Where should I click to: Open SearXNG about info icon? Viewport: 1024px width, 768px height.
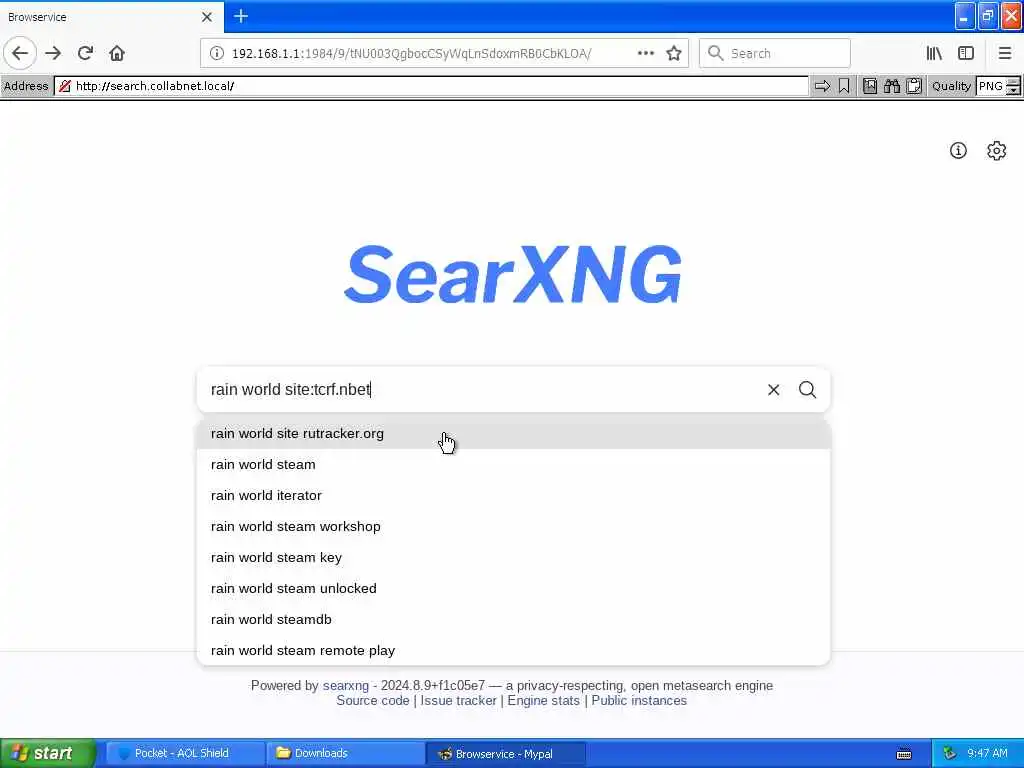pos(958,151)
